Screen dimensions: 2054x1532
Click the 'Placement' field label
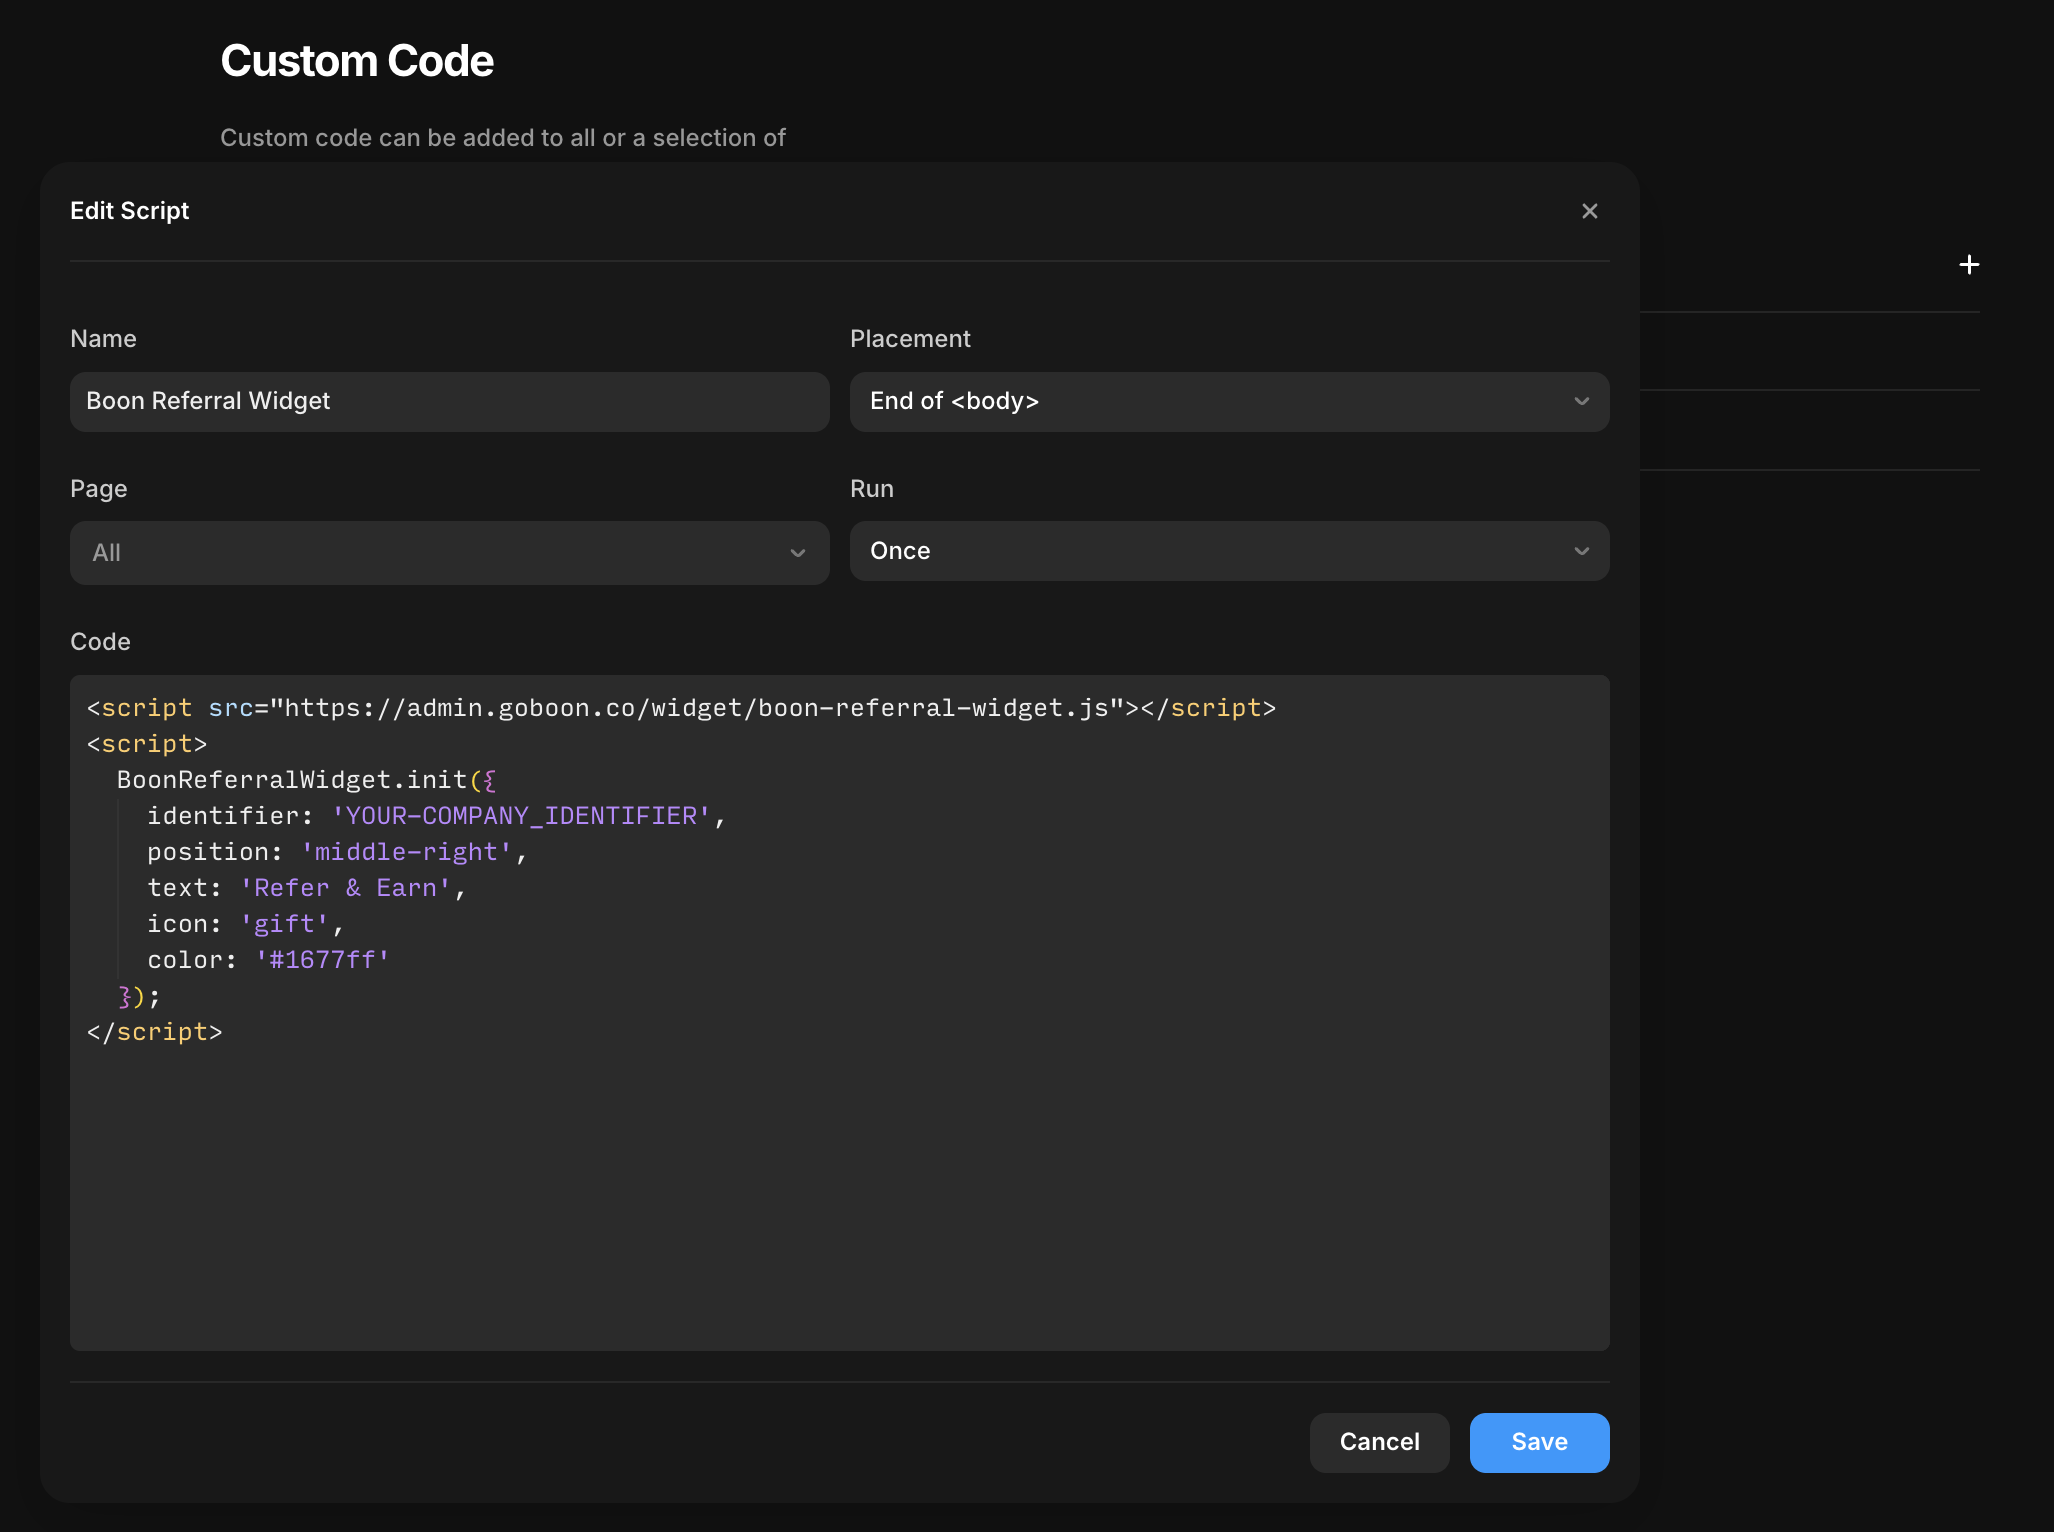pos(910,339)
